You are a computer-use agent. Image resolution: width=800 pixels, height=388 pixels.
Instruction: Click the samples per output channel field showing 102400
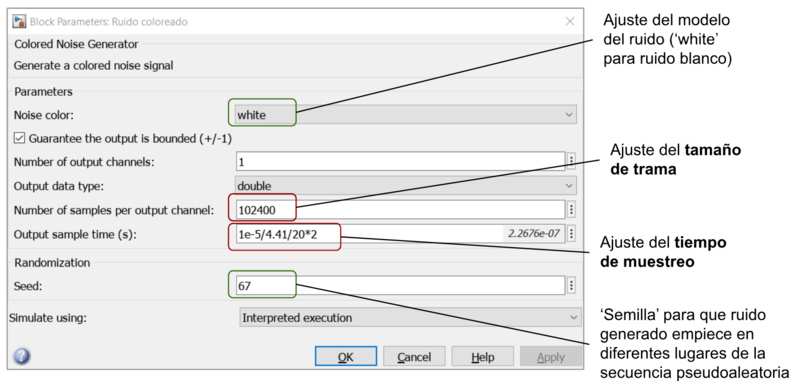(400, 209)
